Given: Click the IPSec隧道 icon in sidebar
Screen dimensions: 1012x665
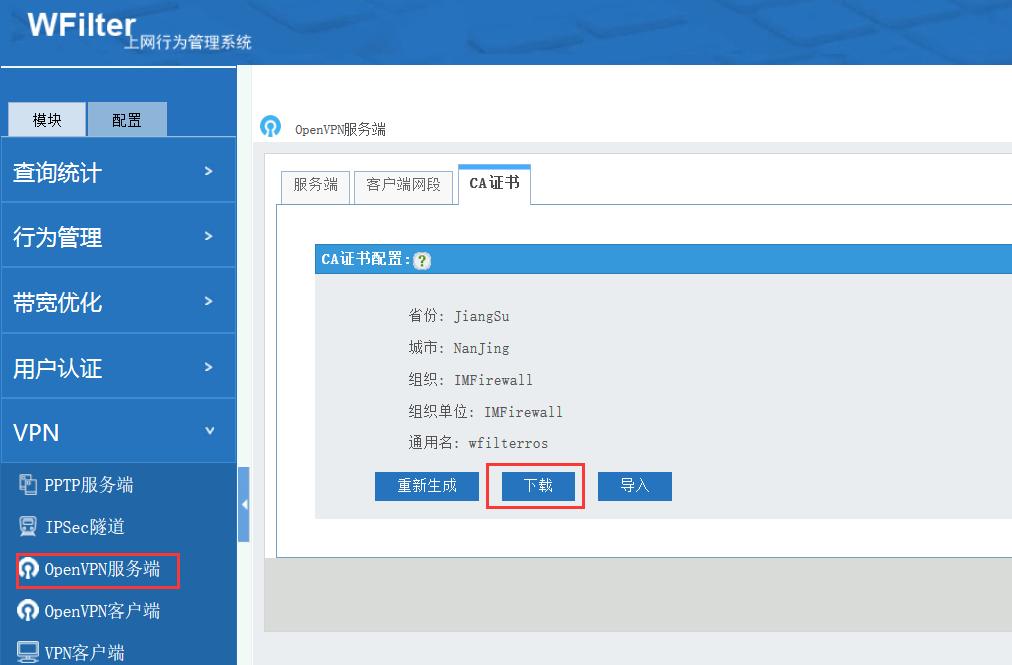Looking at the screenshot, I should [x=28, y=527].
